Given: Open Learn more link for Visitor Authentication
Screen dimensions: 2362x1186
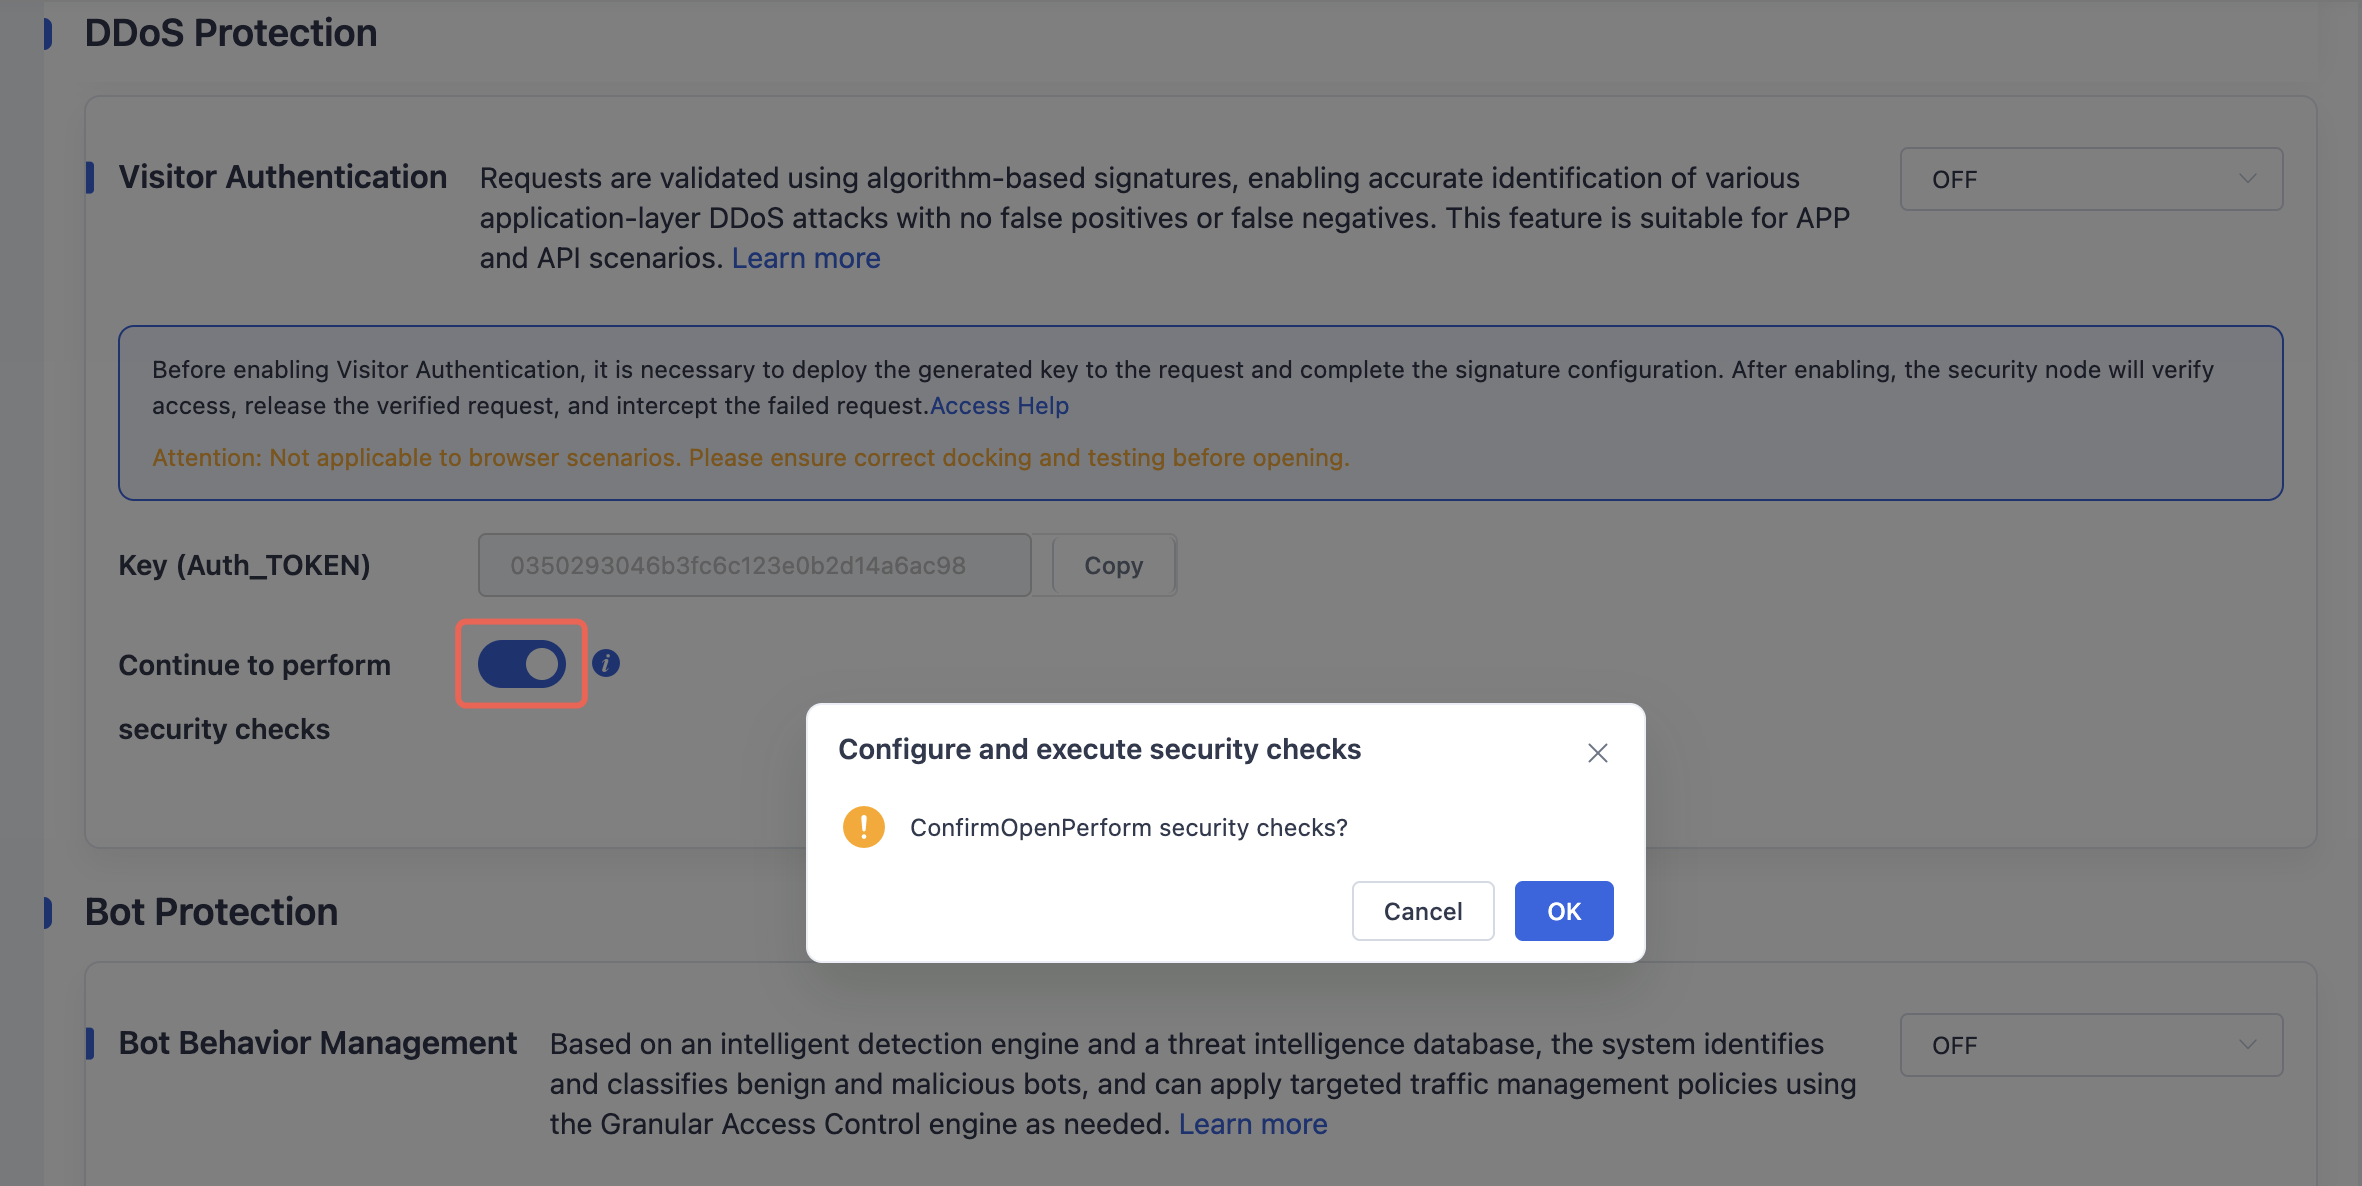Looking at the screenshot, I should 806,258.
